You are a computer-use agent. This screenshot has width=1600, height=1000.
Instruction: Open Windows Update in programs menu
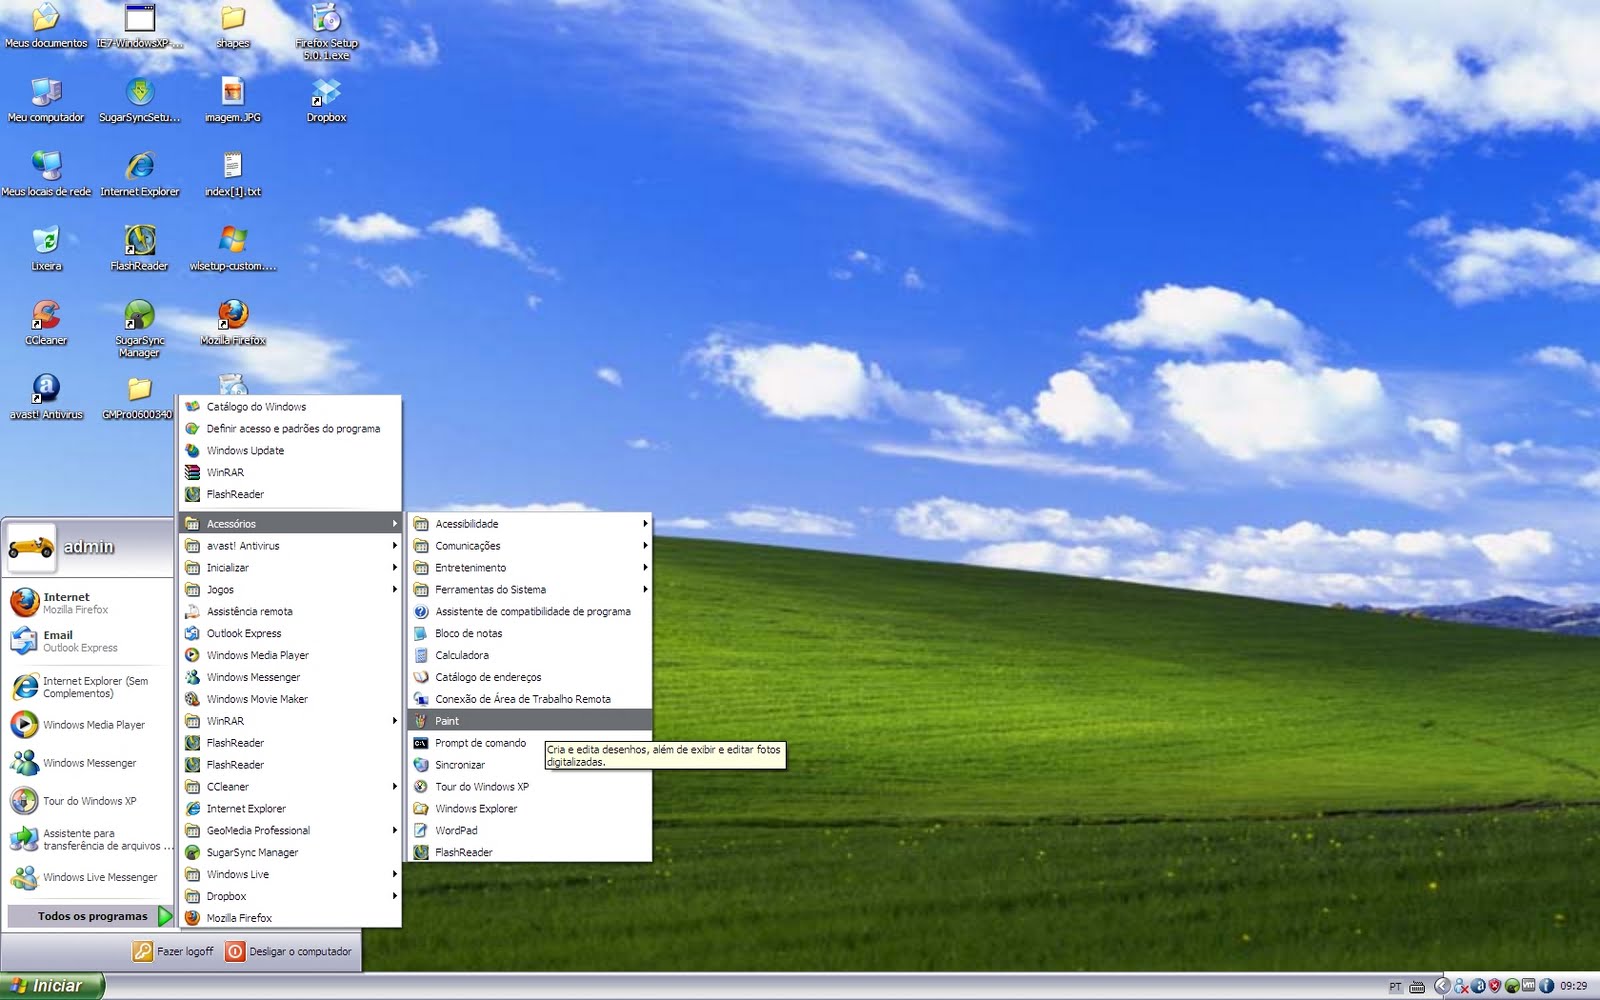click(290, 451)
